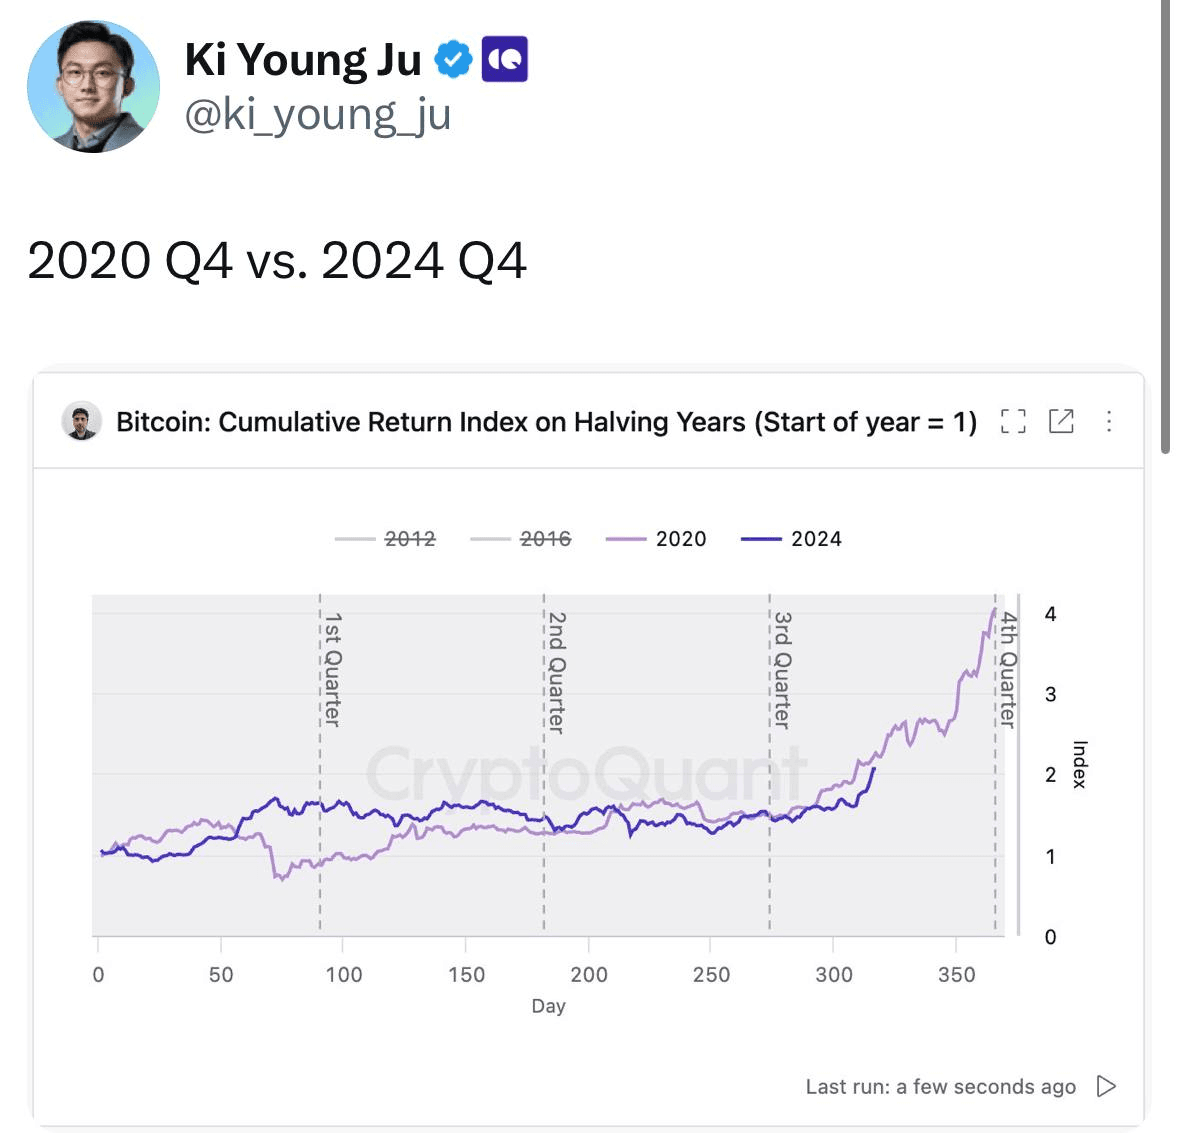
Task: Click the 2nd Quarter dashed marker
Action: [544, 763]
